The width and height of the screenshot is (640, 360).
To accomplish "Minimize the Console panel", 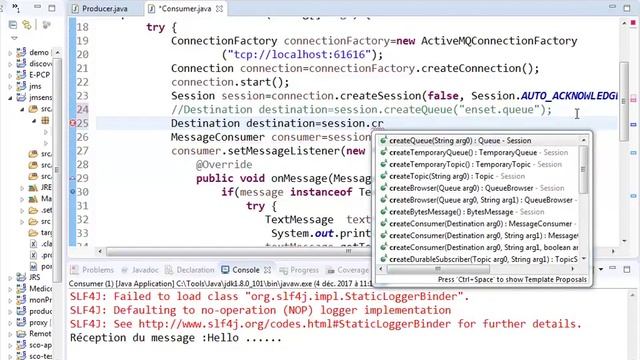I will [612, 268].
